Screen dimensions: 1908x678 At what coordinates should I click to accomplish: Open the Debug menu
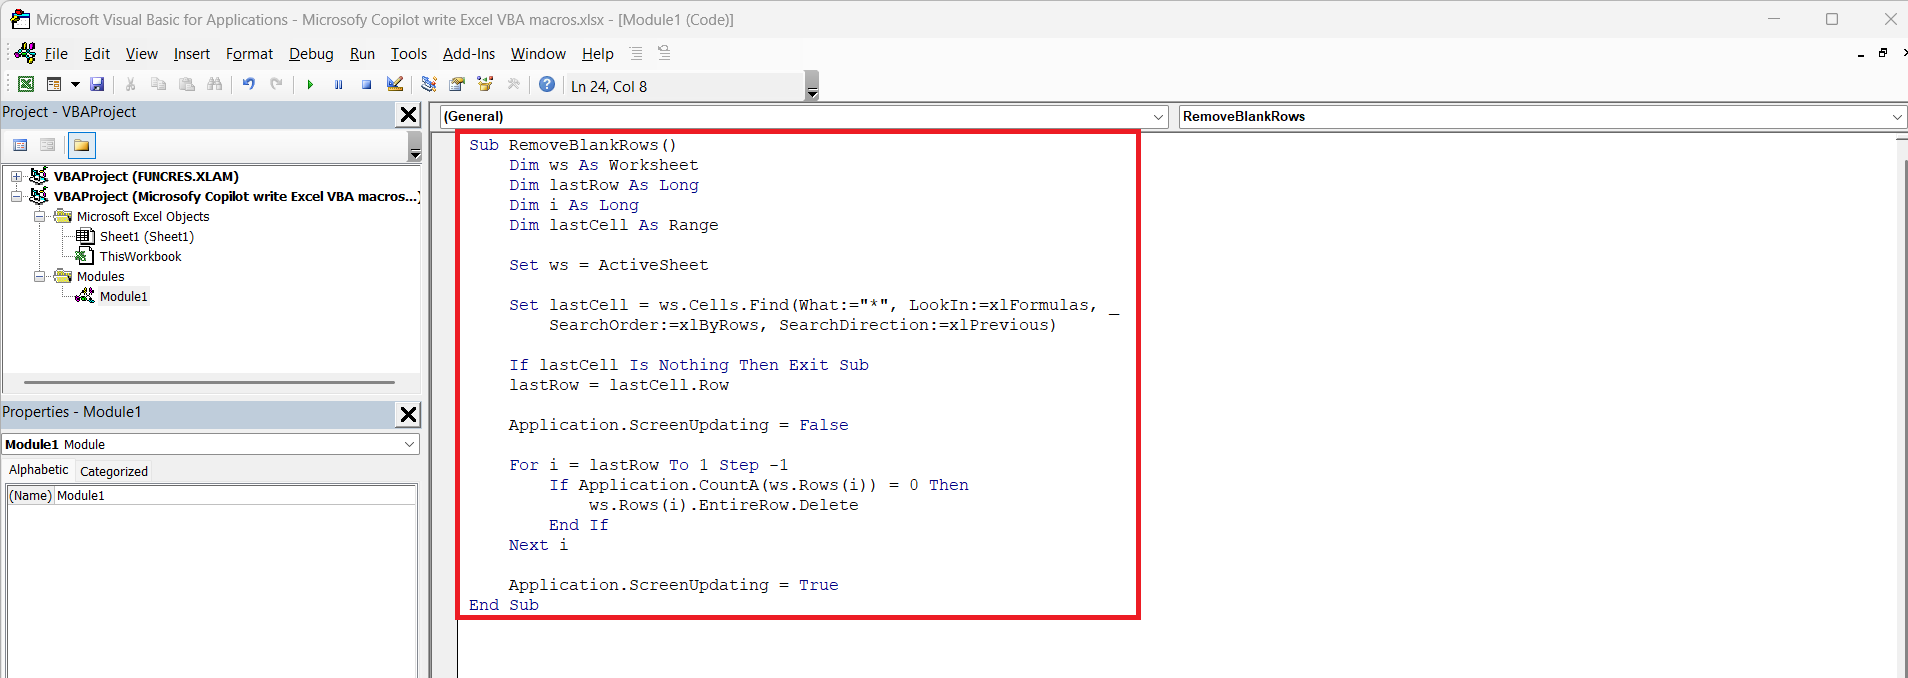click(311, 54)
